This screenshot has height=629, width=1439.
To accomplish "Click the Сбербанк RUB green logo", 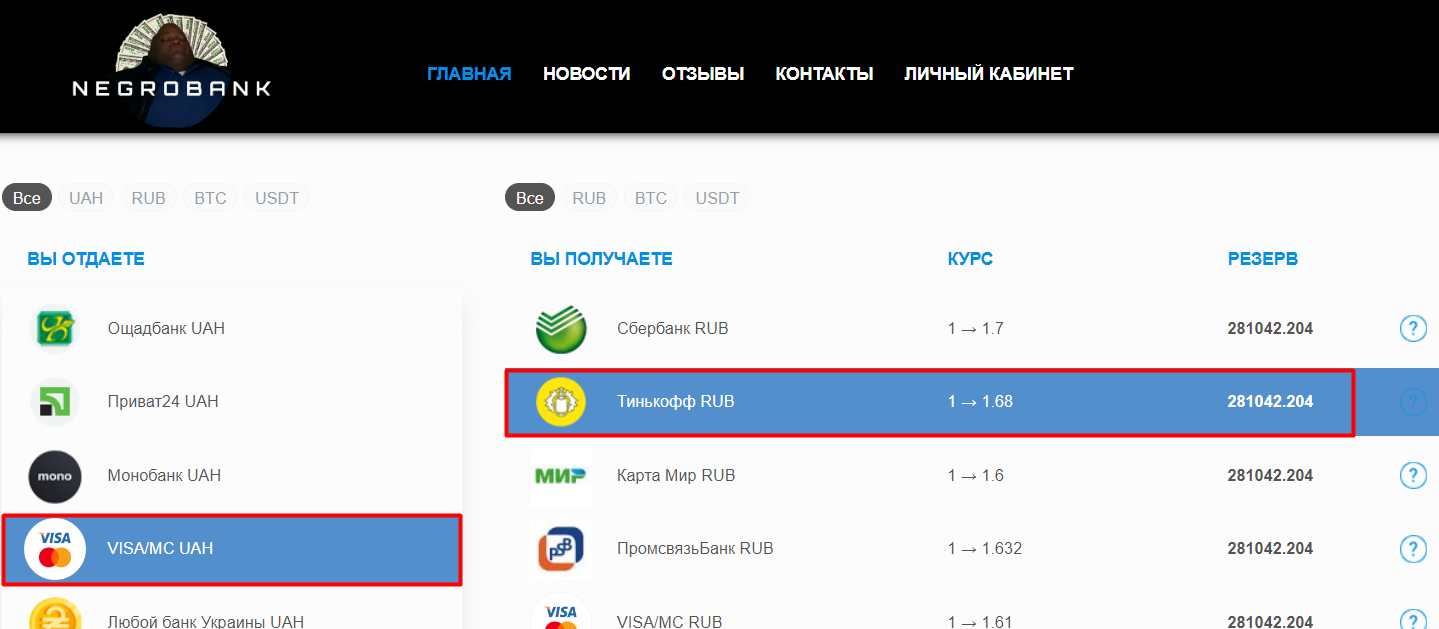I will pyautogui.click(x=561, y=328).
